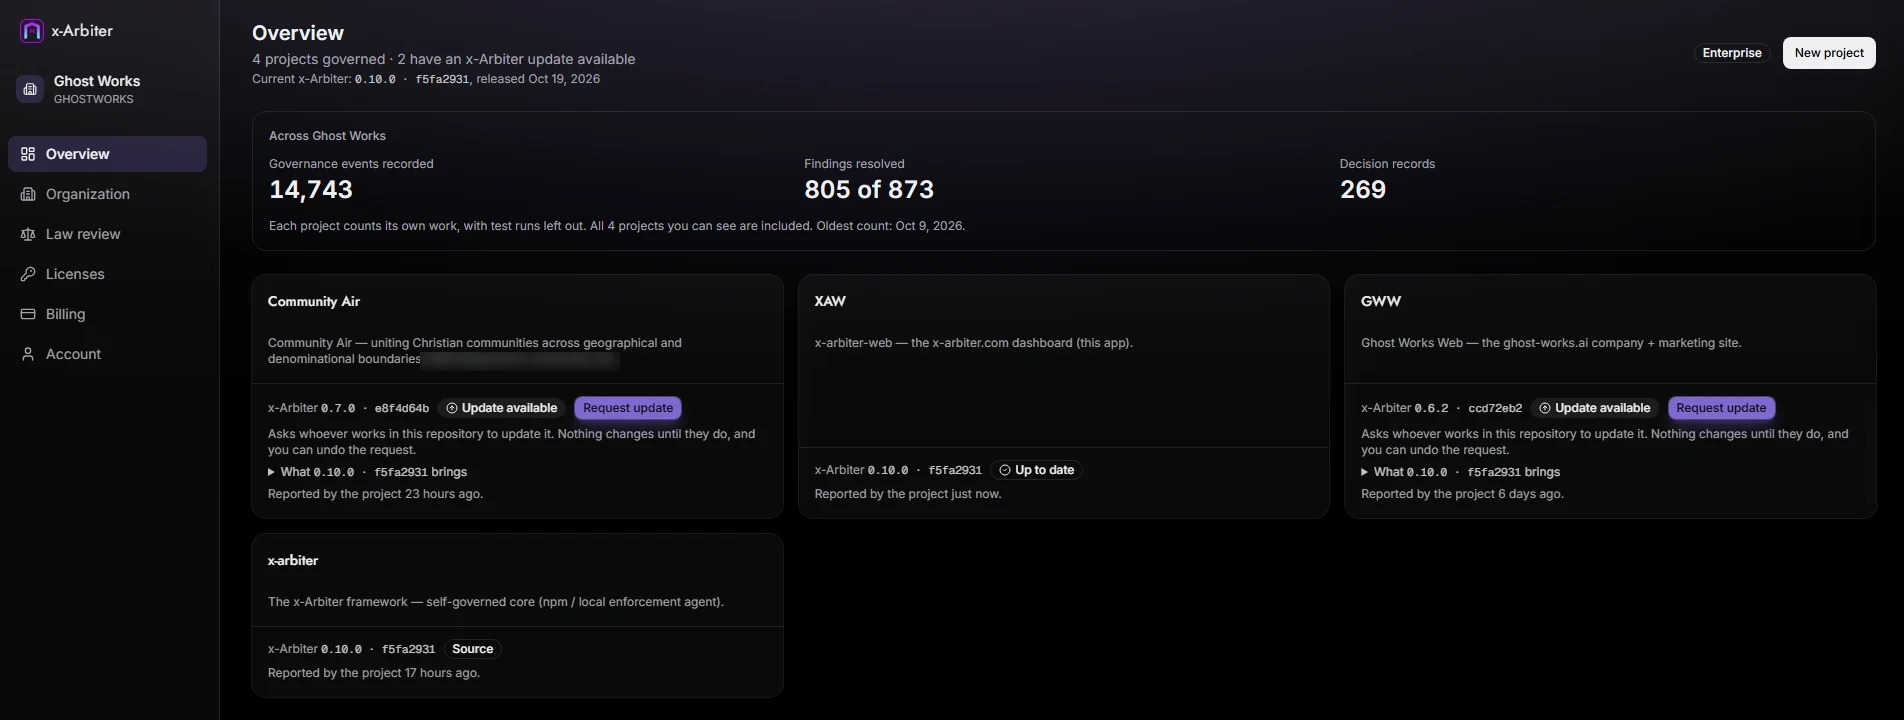Click 'Update available' label on Community Air
Image resolution: width=1904 pixels, height=720 pixels.
pos(509,408)
